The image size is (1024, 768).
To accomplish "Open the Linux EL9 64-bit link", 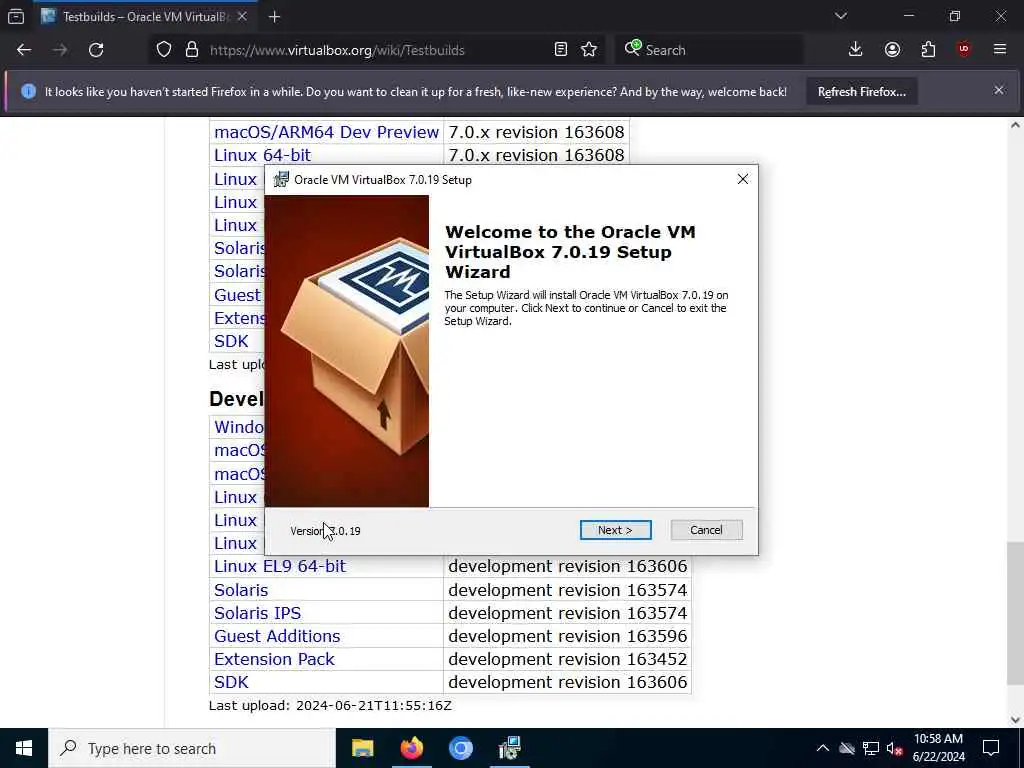I will 280,566.
